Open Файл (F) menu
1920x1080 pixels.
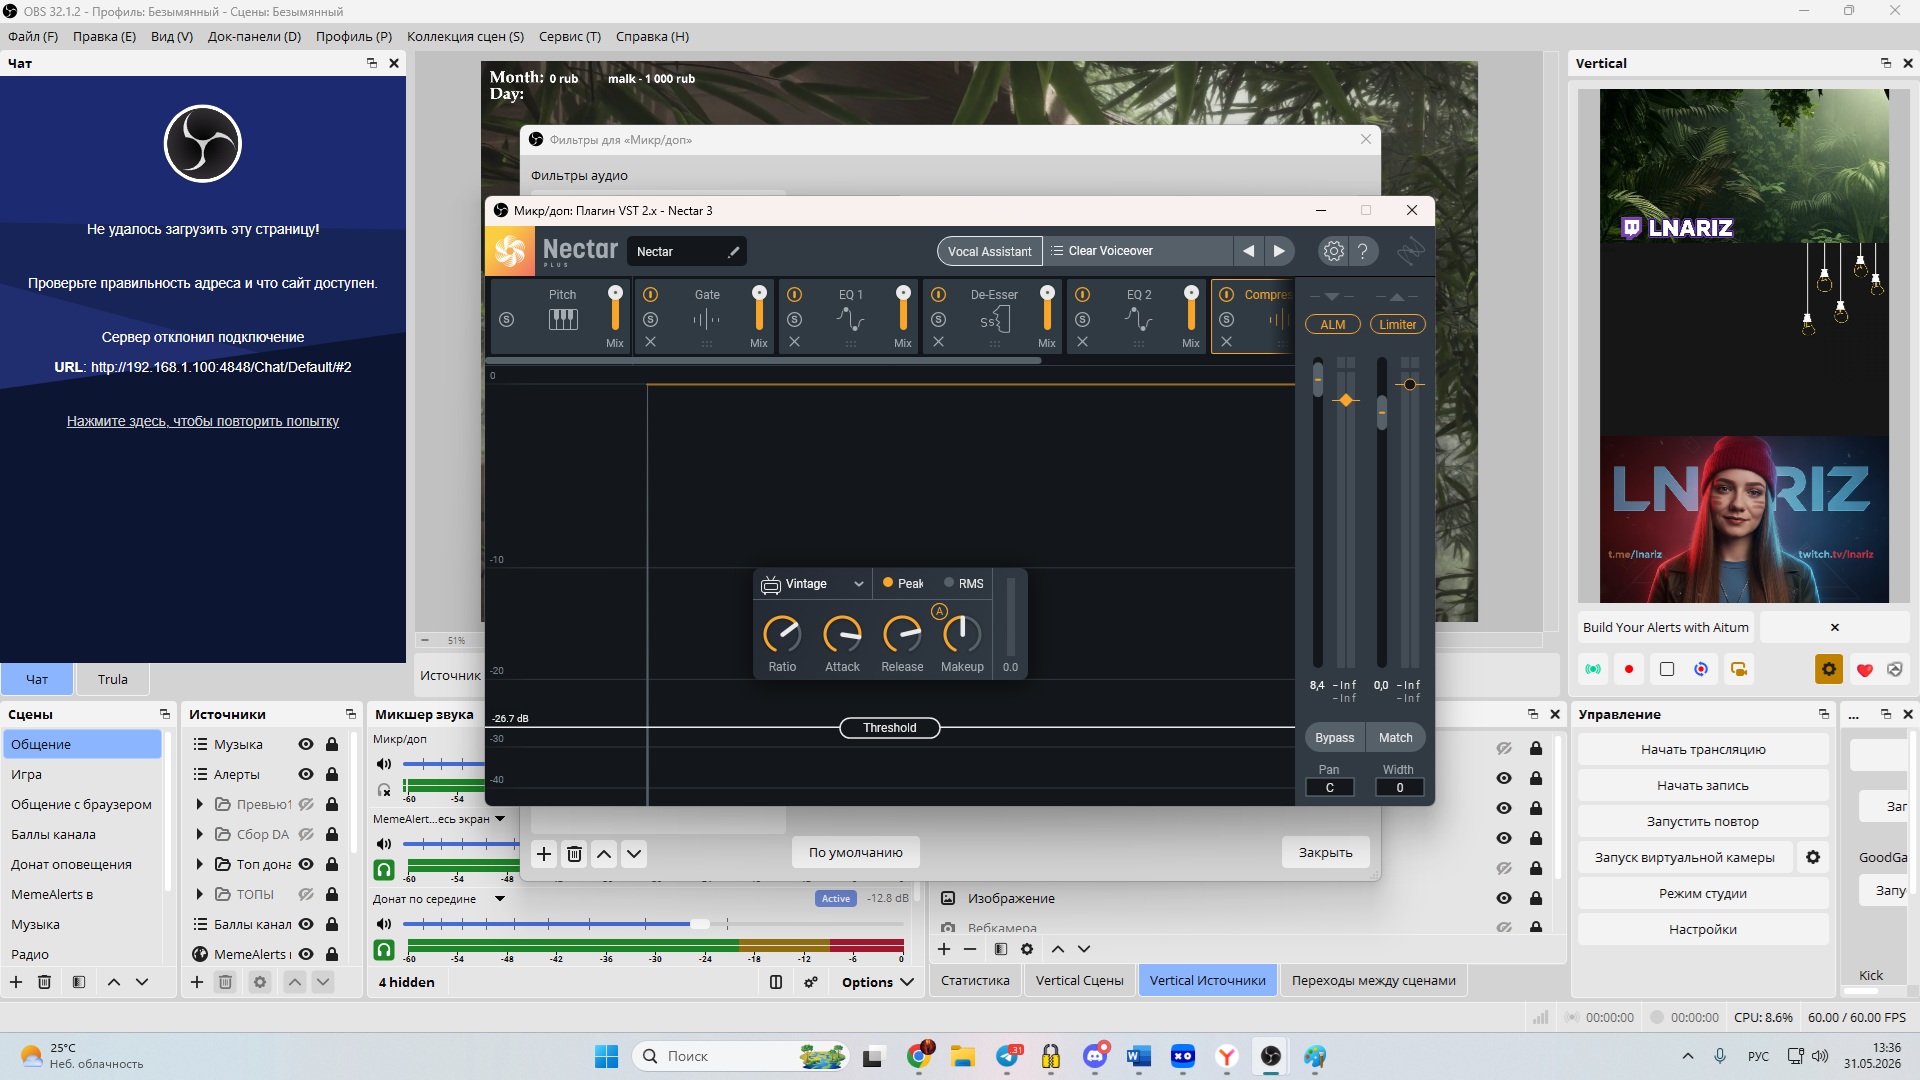click(33, 36)
